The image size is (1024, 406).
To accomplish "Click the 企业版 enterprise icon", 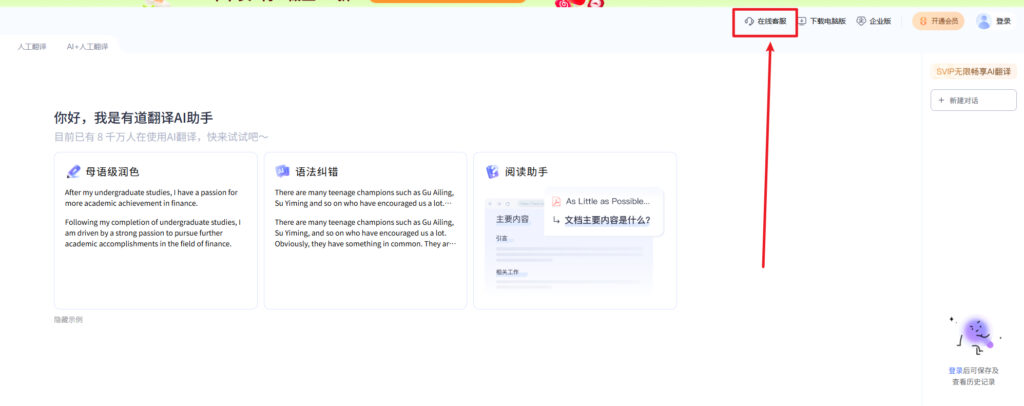I will point(861,21).
